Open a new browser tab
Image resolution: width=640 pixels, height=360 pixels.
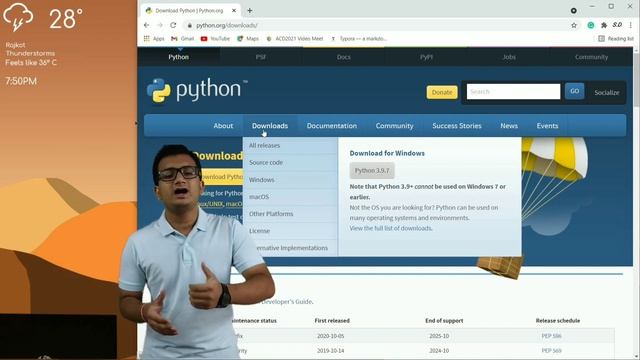tap(249, 11)
